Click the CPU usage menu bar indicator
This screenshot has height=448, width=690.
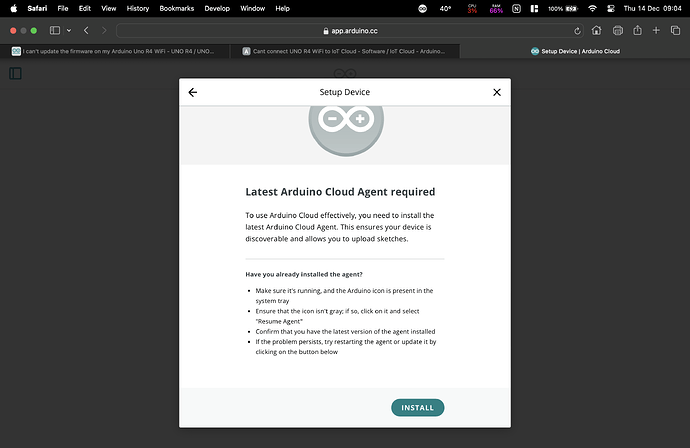tap(472, 8)
